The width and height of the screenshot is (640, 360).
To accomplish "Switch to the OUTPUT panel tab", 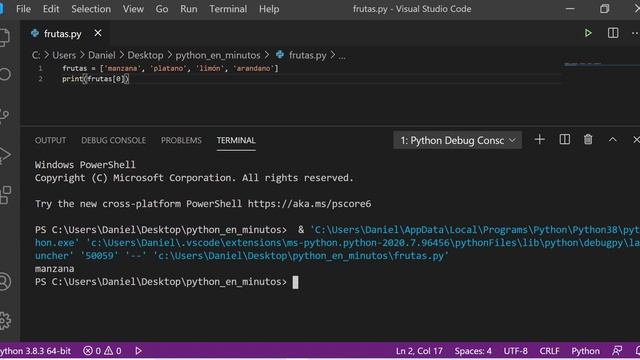I will pyautogui.click(x=50, y=140).
